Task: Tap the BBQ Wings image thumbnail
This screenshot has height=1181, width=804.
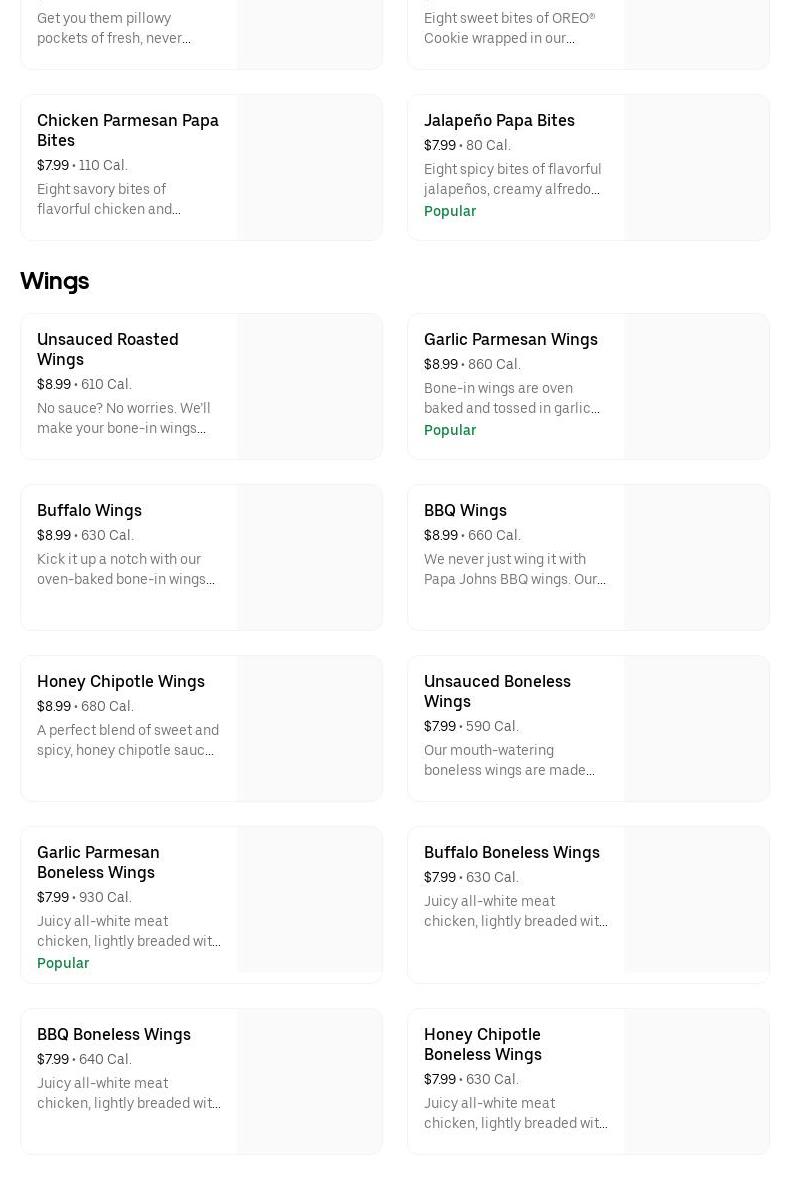Action: pyautogui.click(x=696, y=558)
